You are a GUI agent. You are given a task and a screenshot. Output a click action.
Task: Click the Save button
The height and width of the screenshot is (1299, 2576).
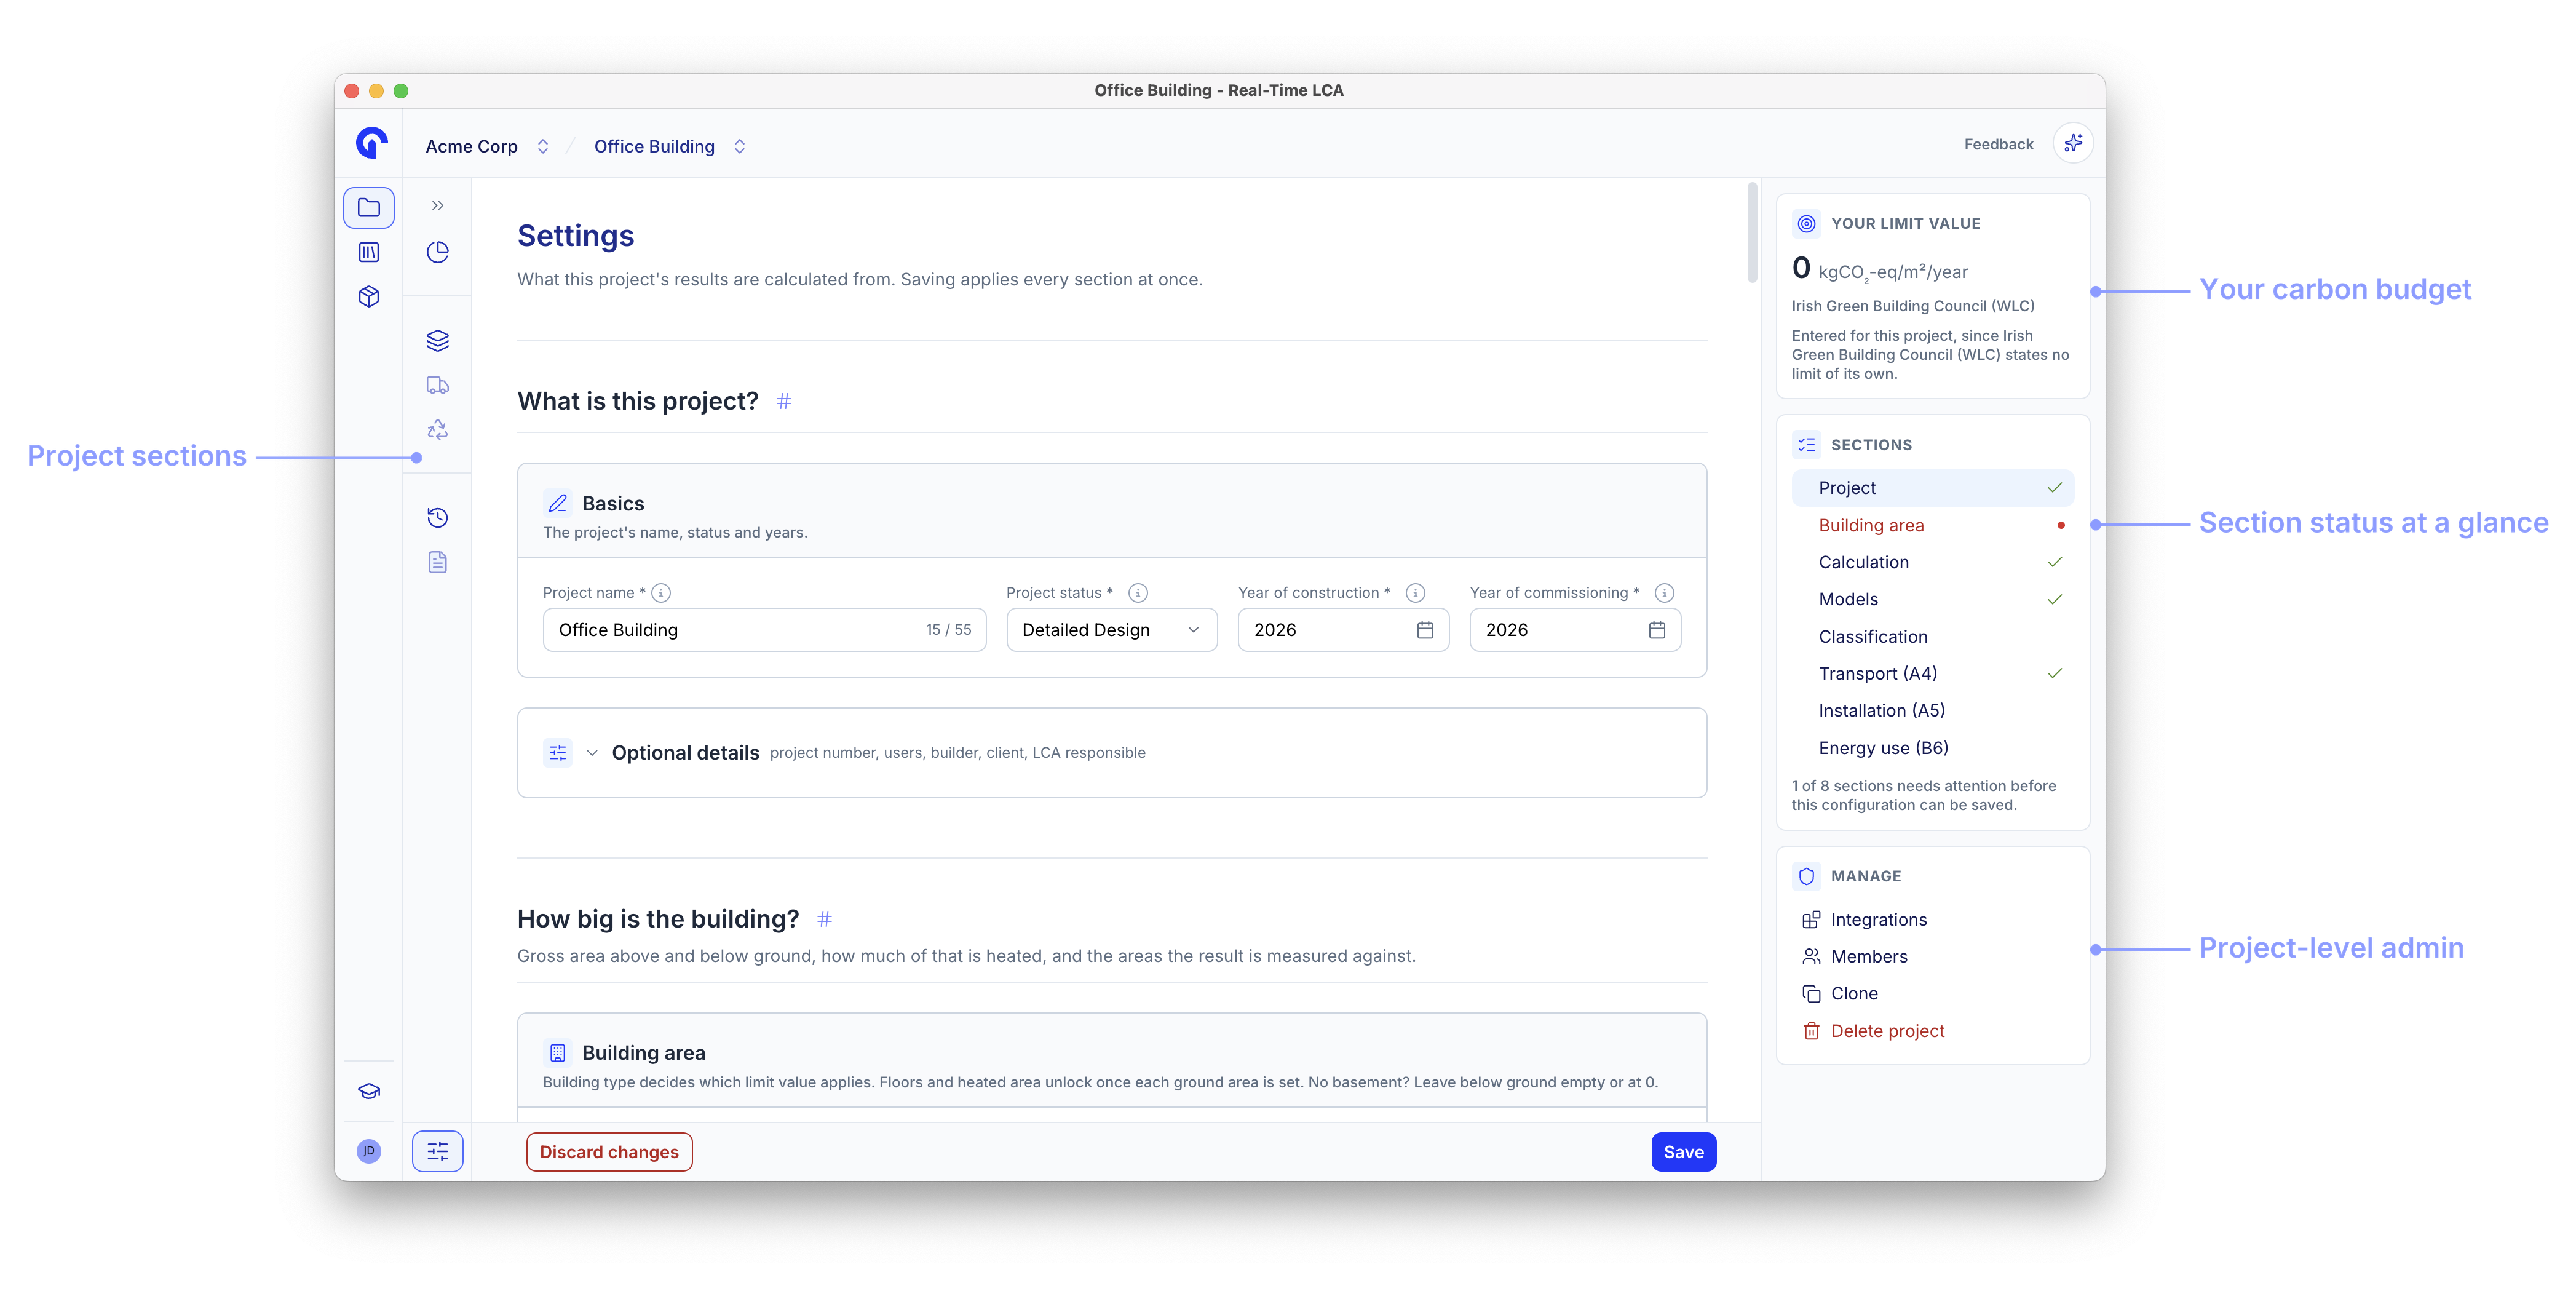(1683, 1152)
